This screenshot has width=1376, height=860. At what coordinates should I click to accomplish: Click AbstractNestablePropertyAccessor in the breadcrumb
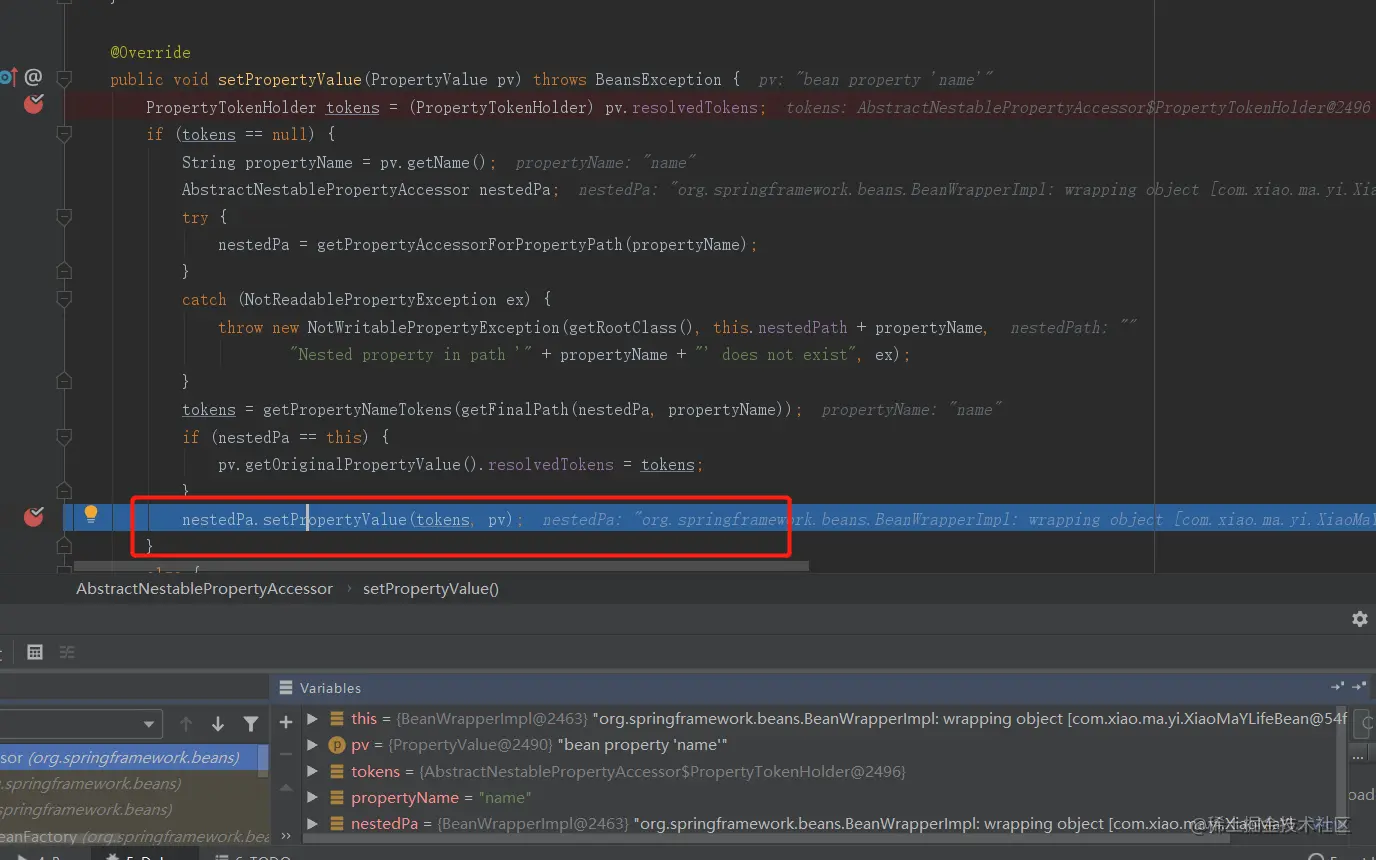pos(204,589)
